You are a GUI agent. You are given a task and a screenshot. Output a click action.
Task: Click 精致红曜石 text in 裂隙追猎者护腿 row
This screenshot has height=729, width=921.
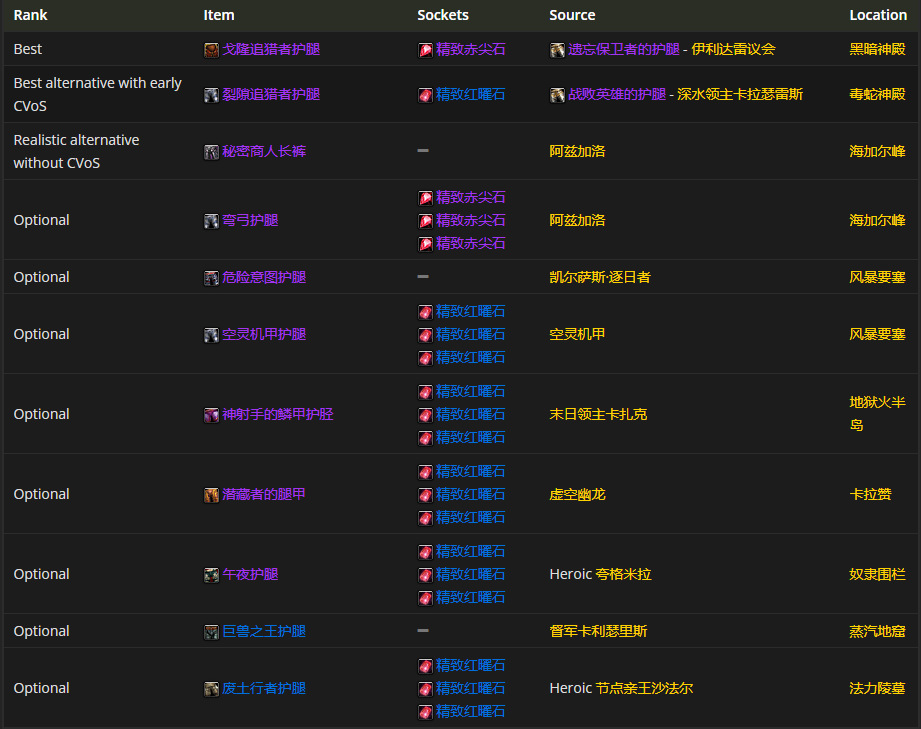(x=470, y=94)
